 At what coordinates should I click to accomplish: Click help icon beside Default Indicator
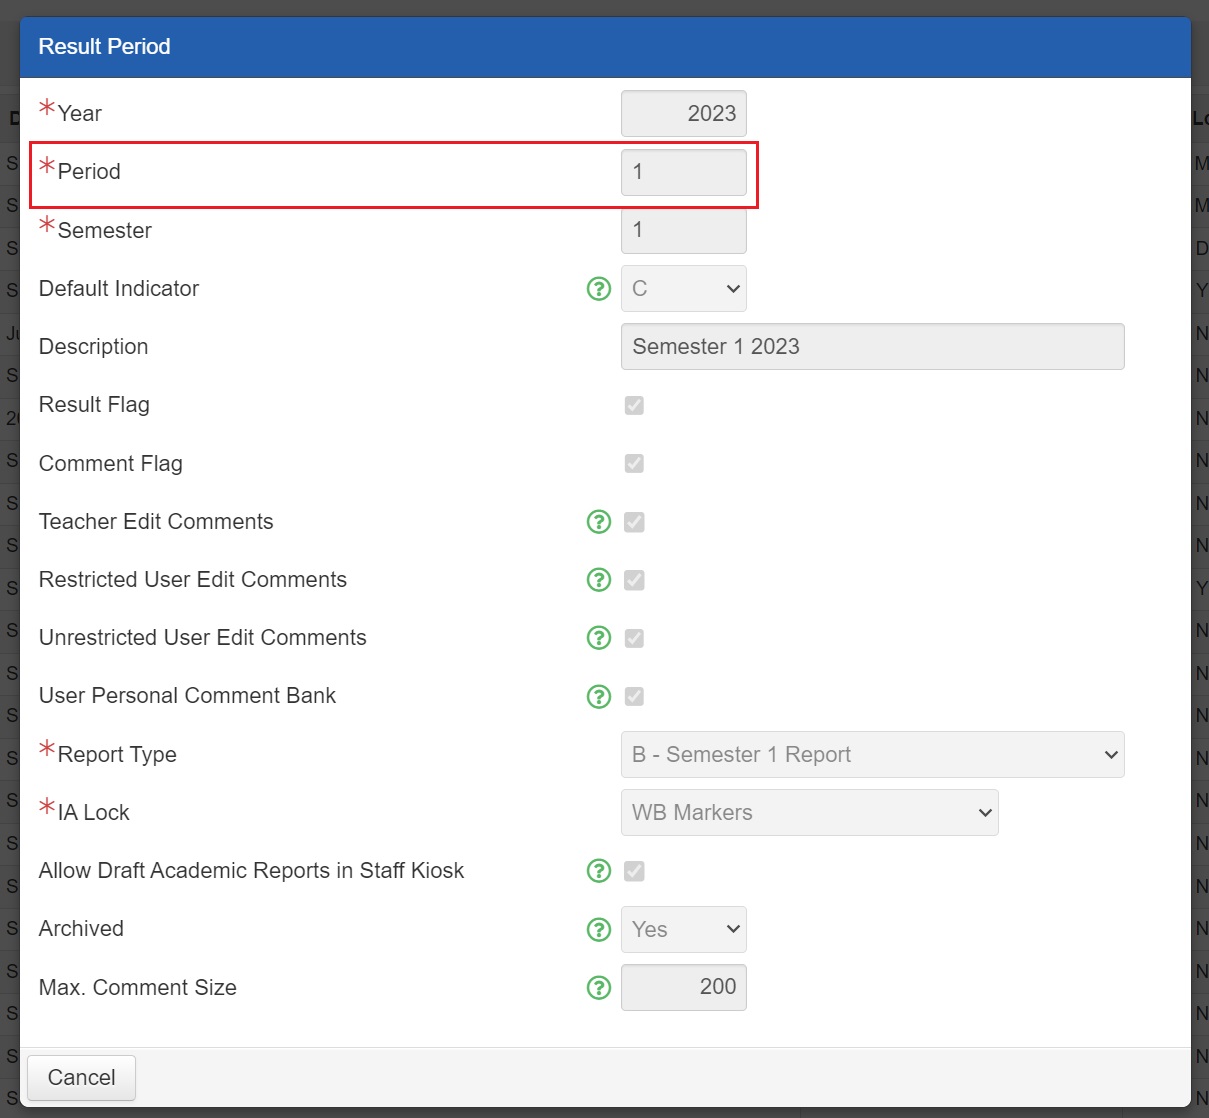tap(598, 289)
